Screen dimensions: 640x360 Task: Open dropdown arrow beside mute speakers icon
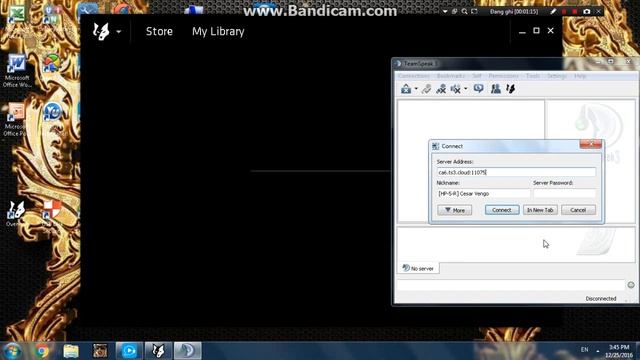(x=465, y=89)
